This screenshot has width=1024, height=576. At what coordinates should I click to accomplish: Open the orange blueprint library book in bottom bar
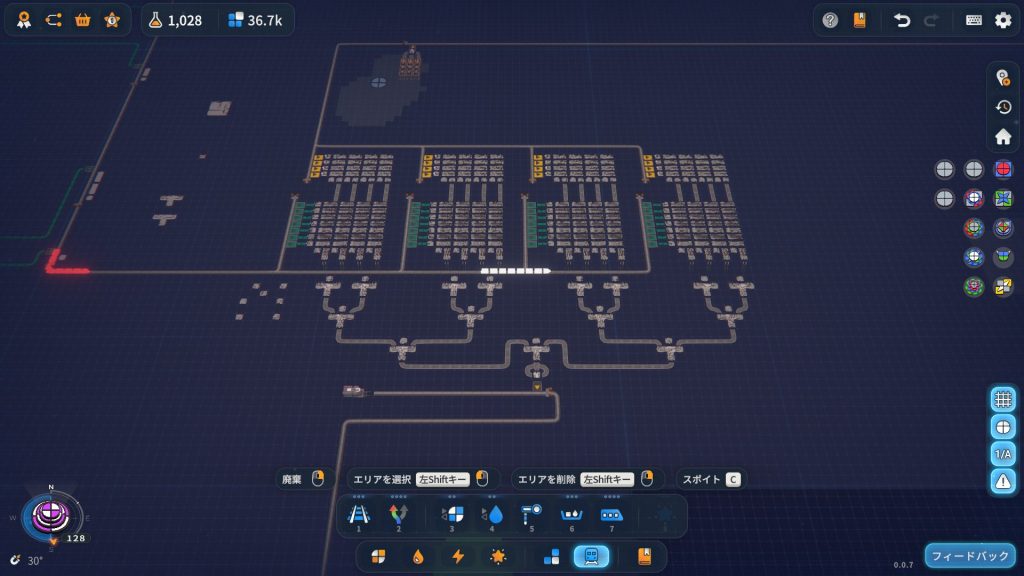(x=644, y=557)
